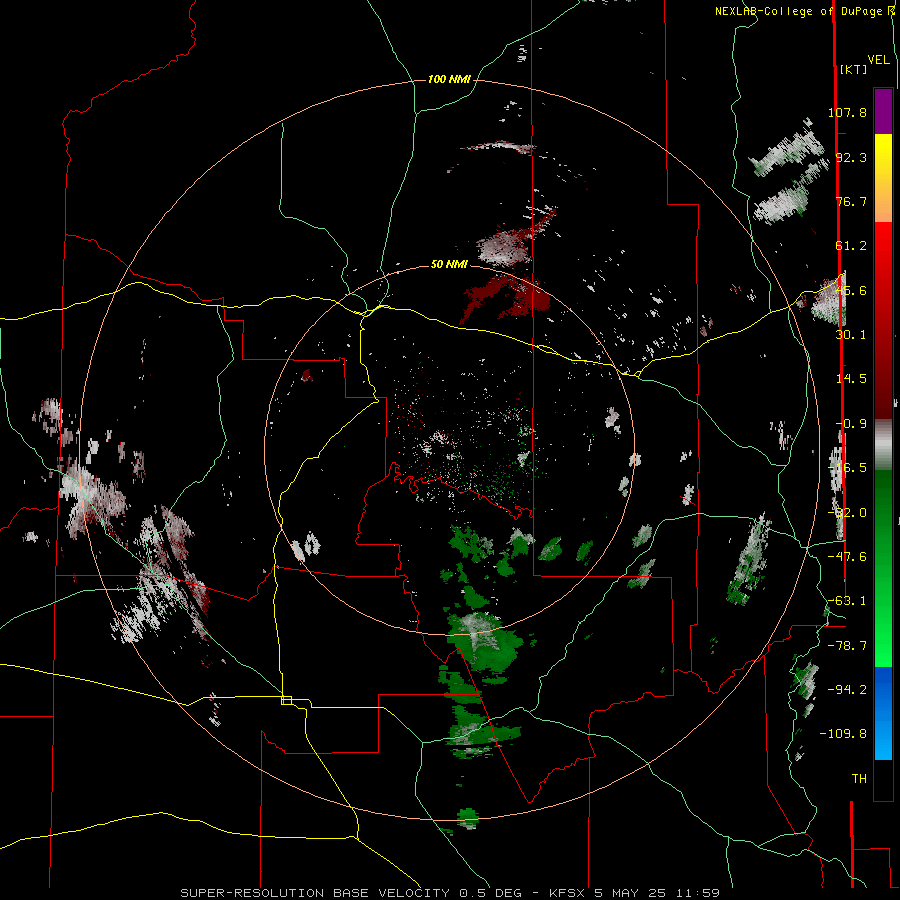
Task: Click the 100 NMI range ring label
Action: 449,79
